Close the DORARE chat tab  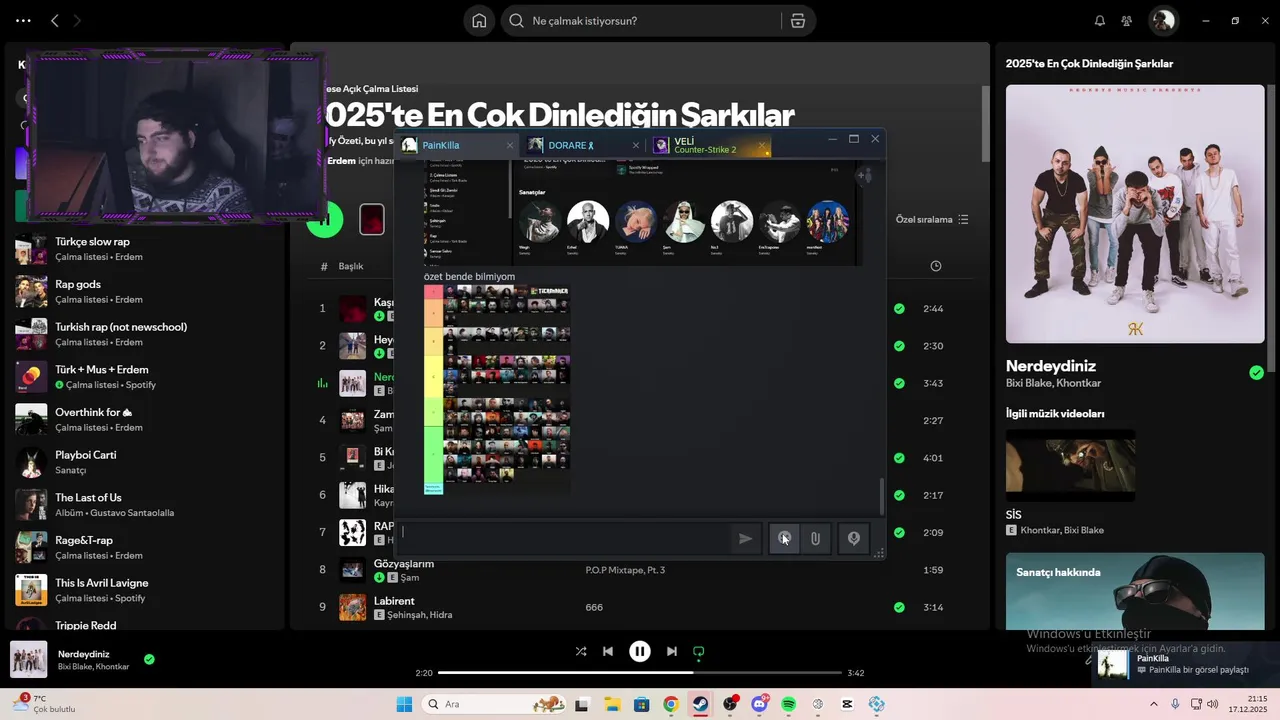pyautogui.click(x=636, y=145)
